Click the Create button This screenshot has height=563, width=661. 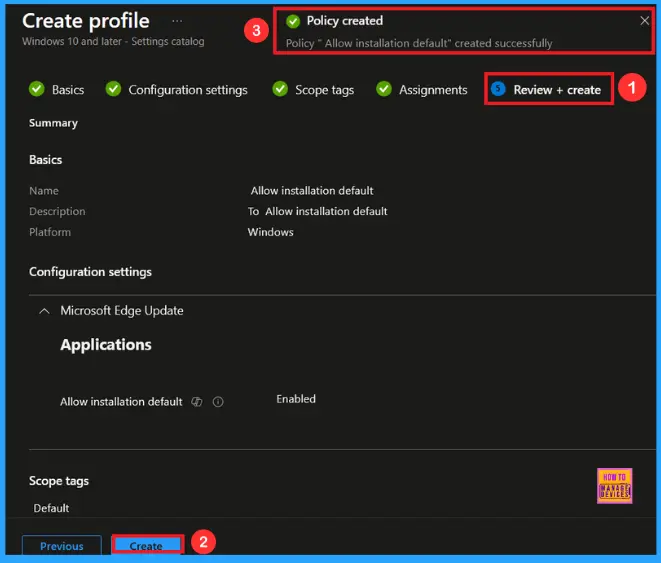[148, 545]
